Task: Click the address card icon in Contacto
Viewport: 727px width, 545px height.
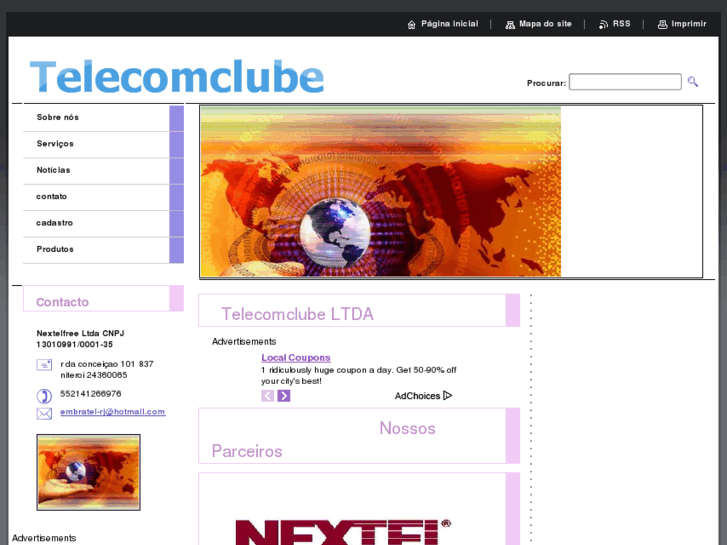Action: [x=44, y=365]
